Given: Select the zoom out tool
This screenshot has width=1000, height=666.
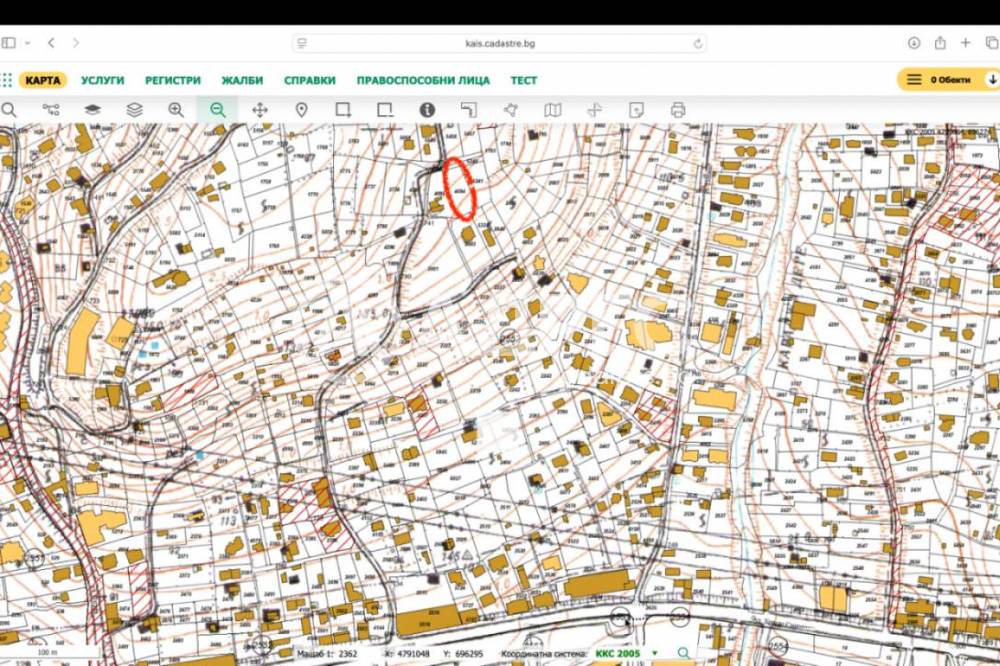Looking at the screenshot, I should pyautogui.click(x=217, y=110).
